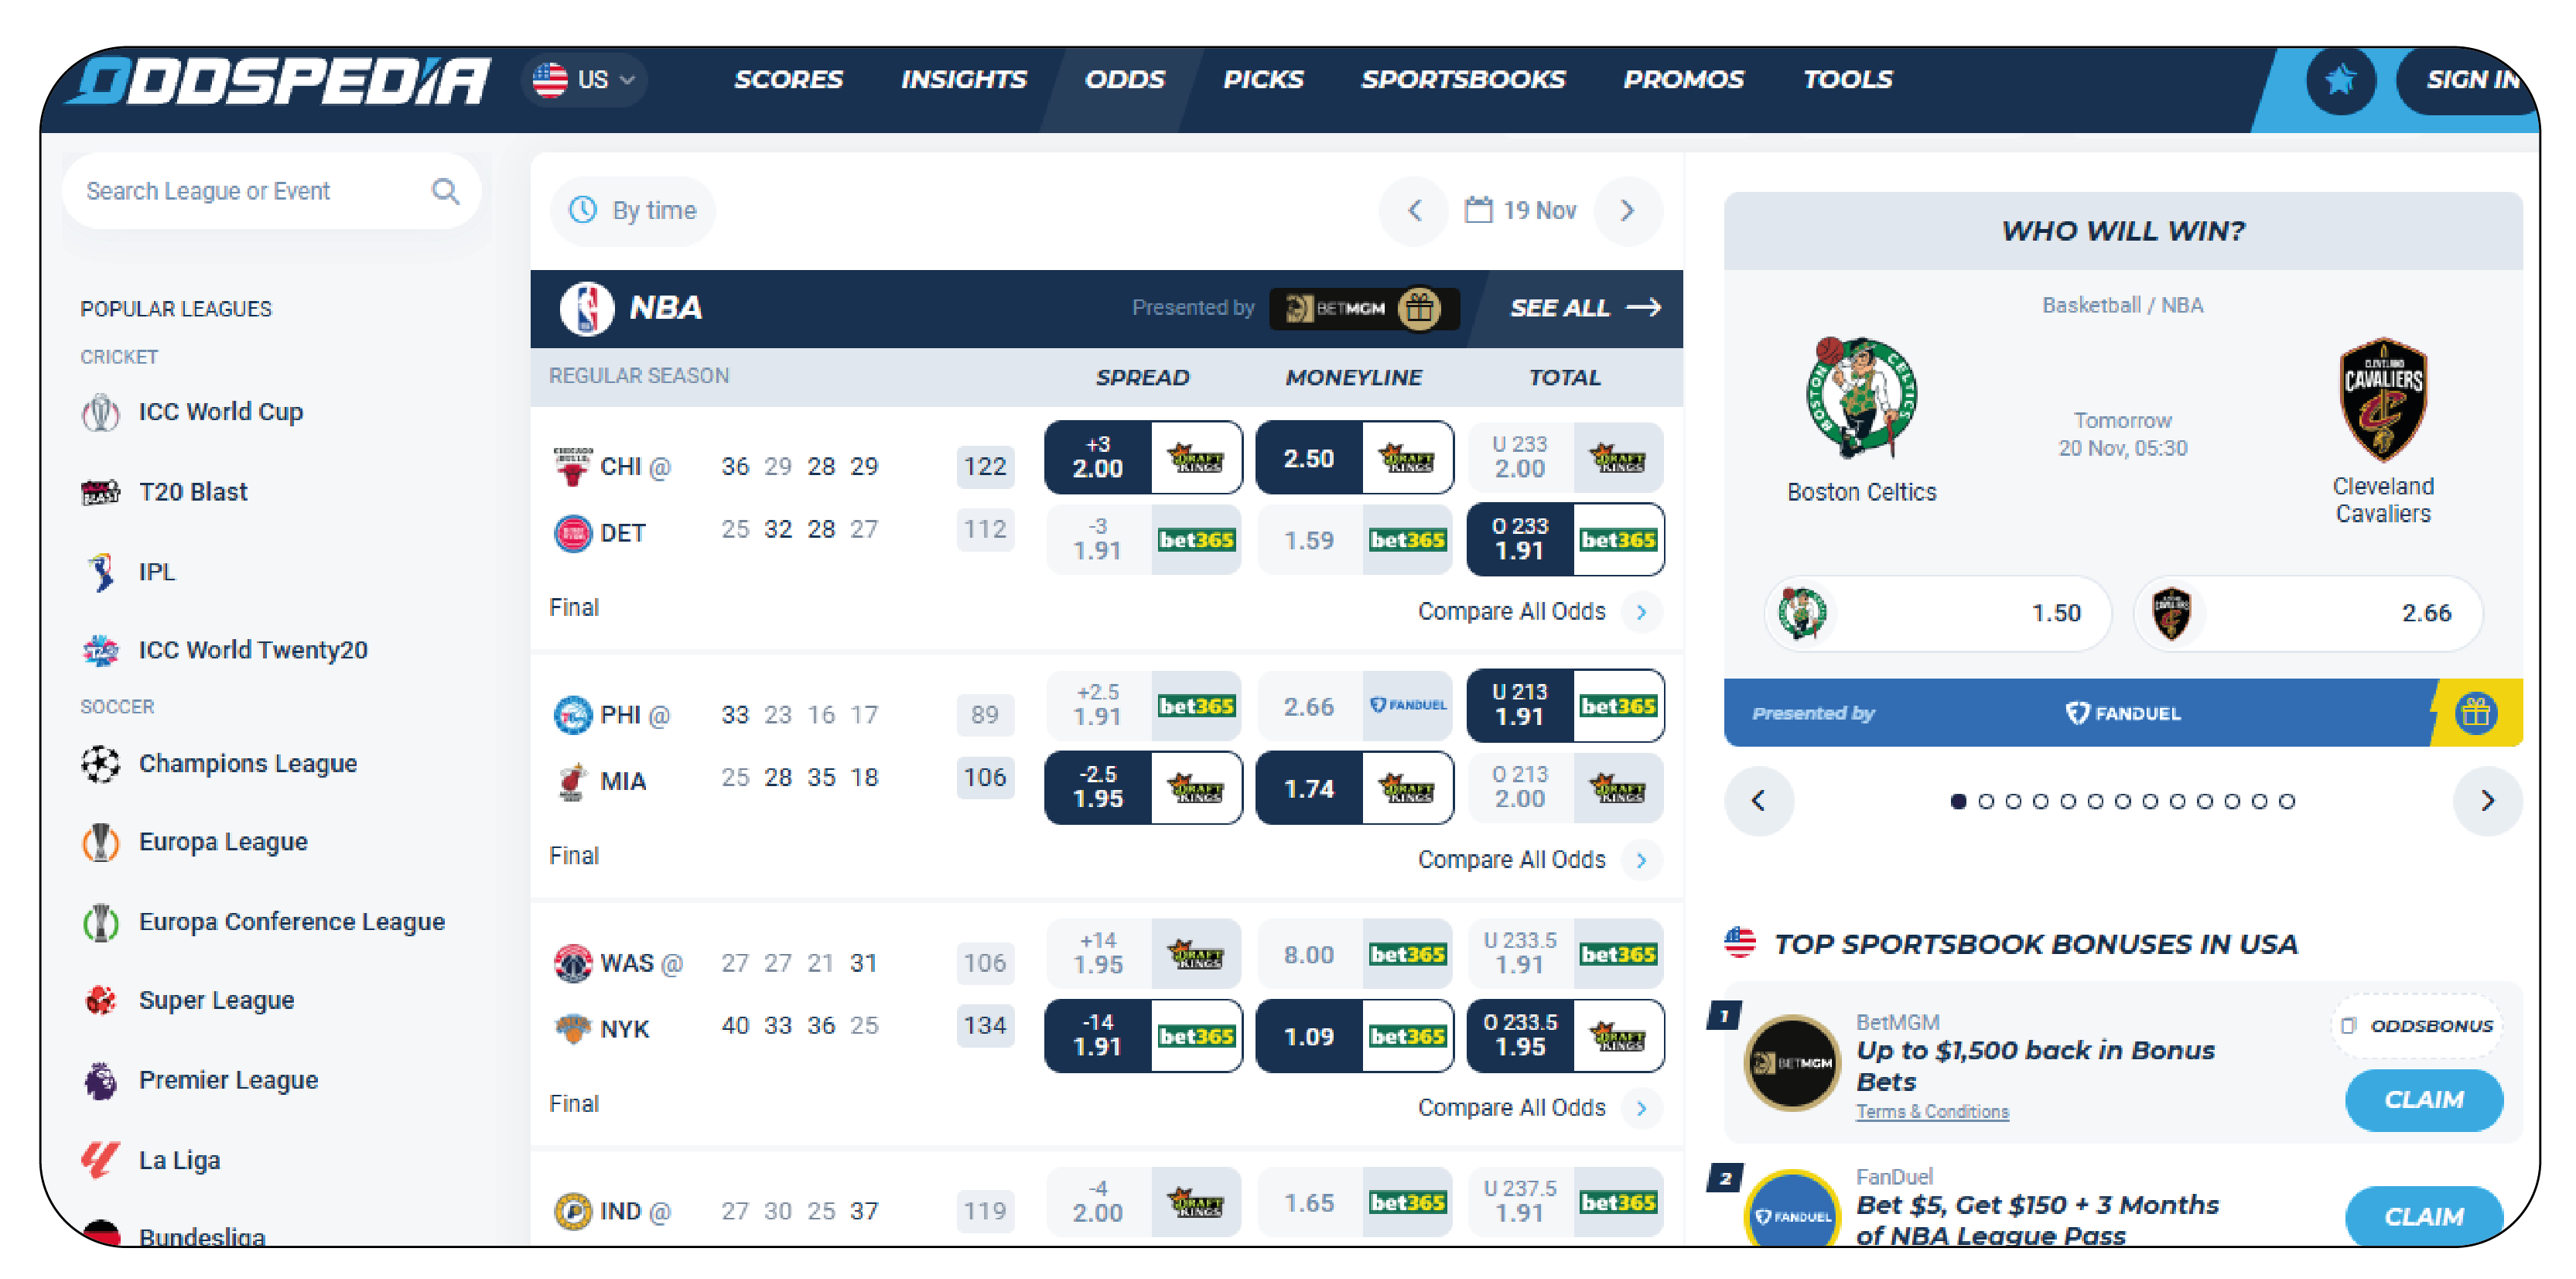Image resolution: width=2576 pixels, height=1279 pixels.
Task: Open BetMGM Terms & Conditions
Action: [x=1932, y=1112]
